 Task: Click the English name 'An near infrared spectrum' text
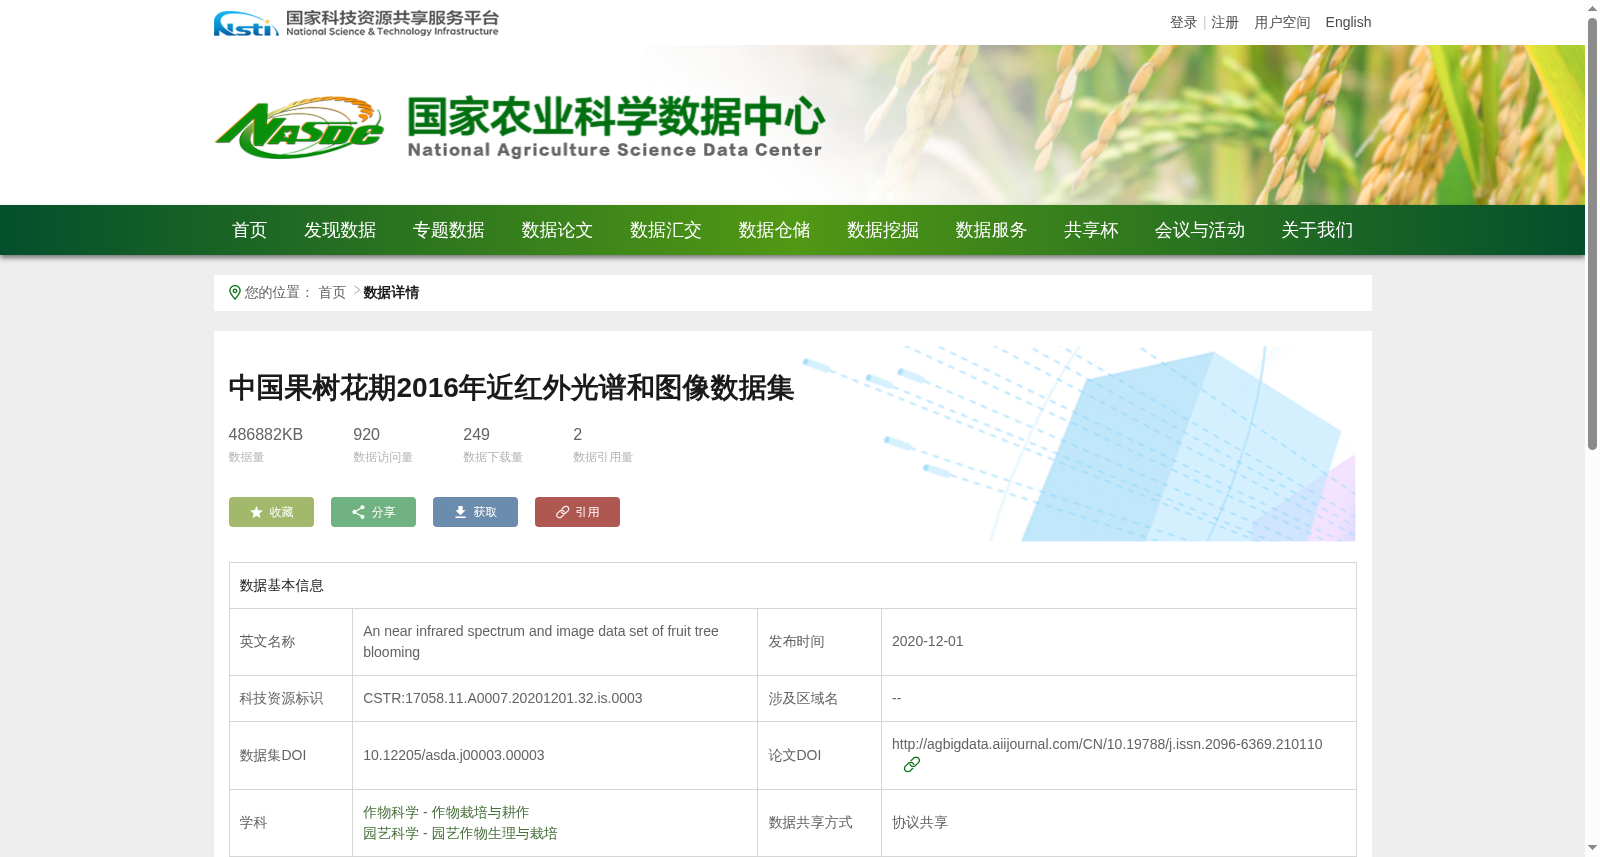541,641
